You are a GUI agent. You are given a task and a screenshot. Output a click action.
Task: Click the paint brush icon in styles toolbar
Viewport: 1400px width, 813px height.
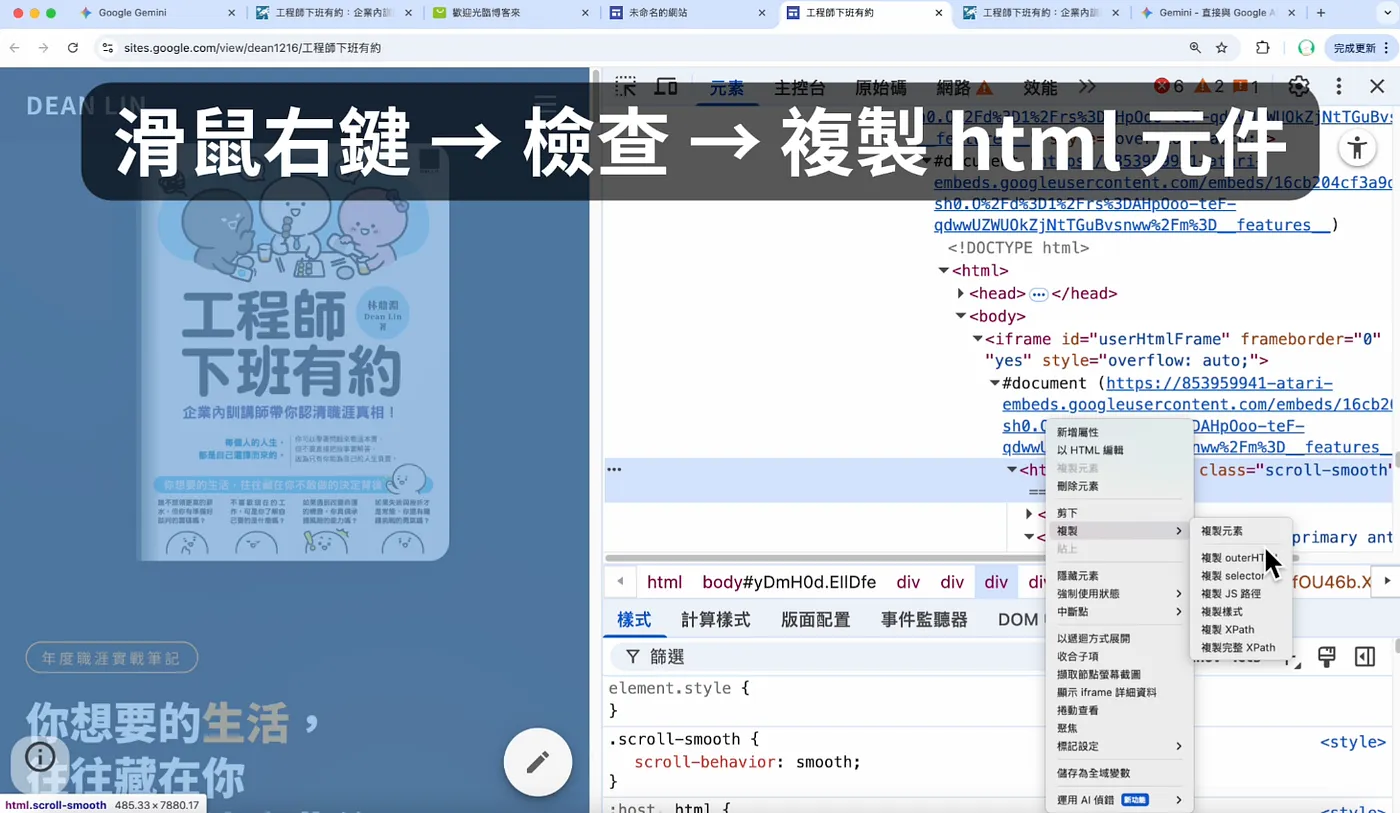point(1327,657)
